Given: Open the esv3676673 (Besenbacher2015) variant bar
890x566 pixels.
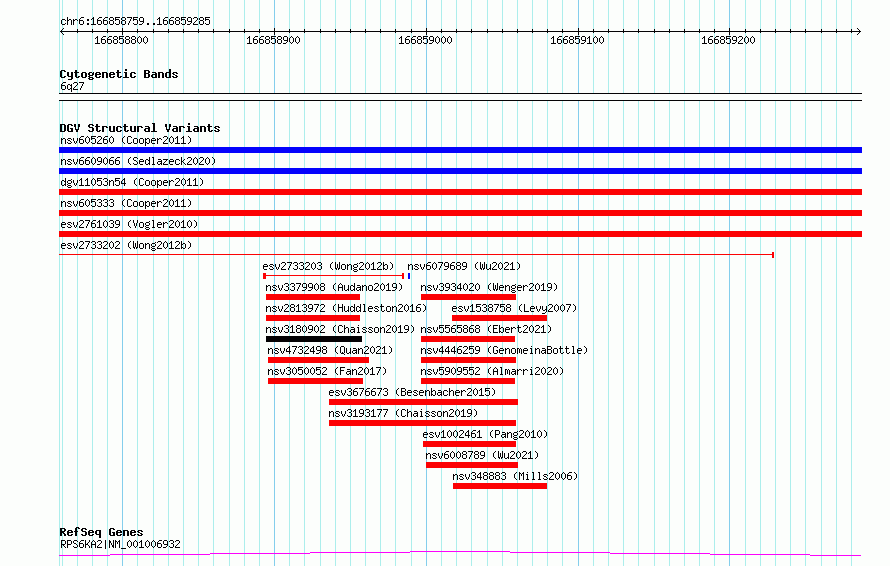Looking at the screenshot, I should click(x=423, y=402).
